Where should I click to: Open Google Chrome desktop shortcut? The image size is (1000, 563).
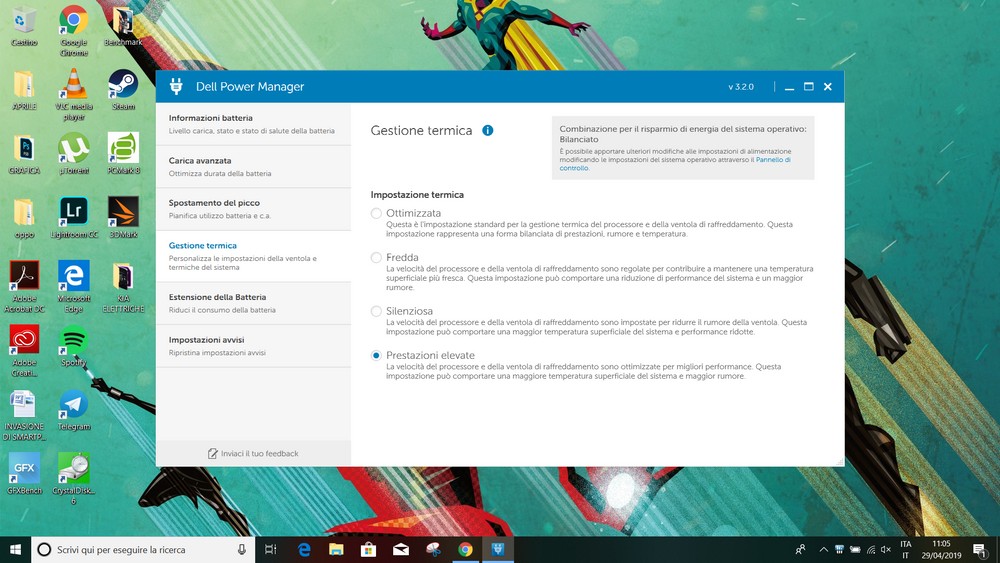click(73, 31)
